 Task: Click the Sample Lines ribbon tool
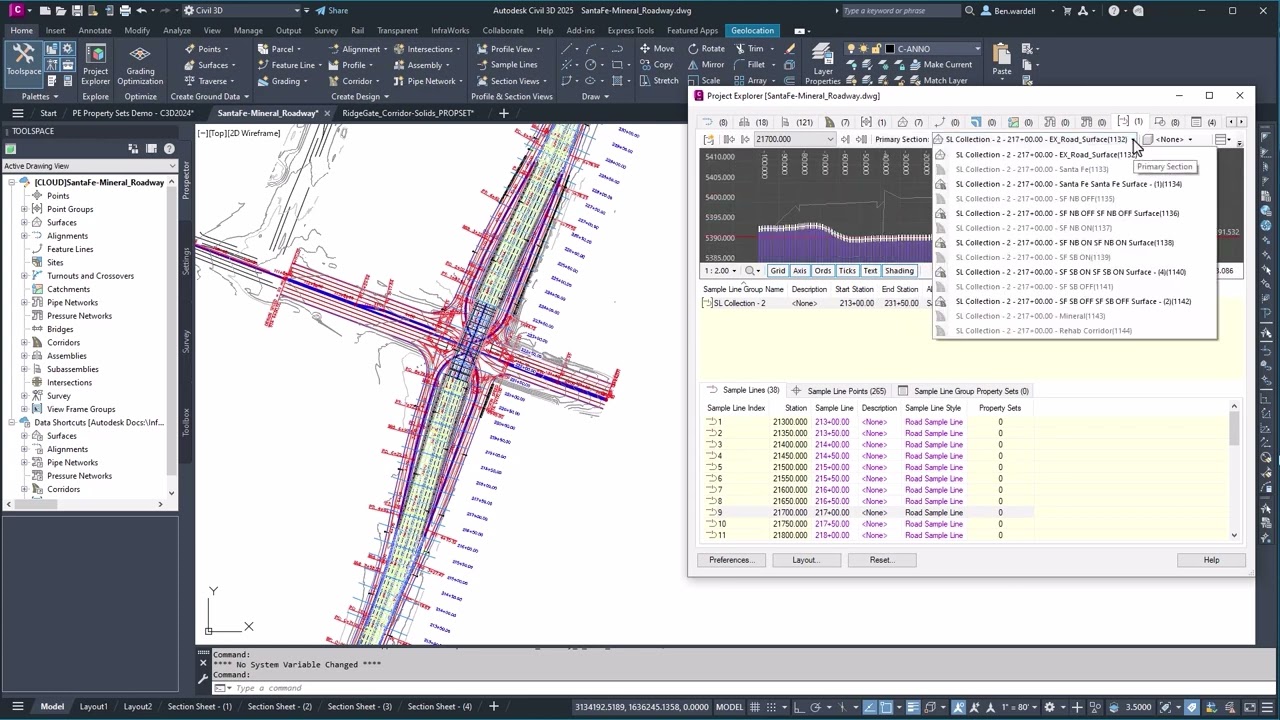505,65
